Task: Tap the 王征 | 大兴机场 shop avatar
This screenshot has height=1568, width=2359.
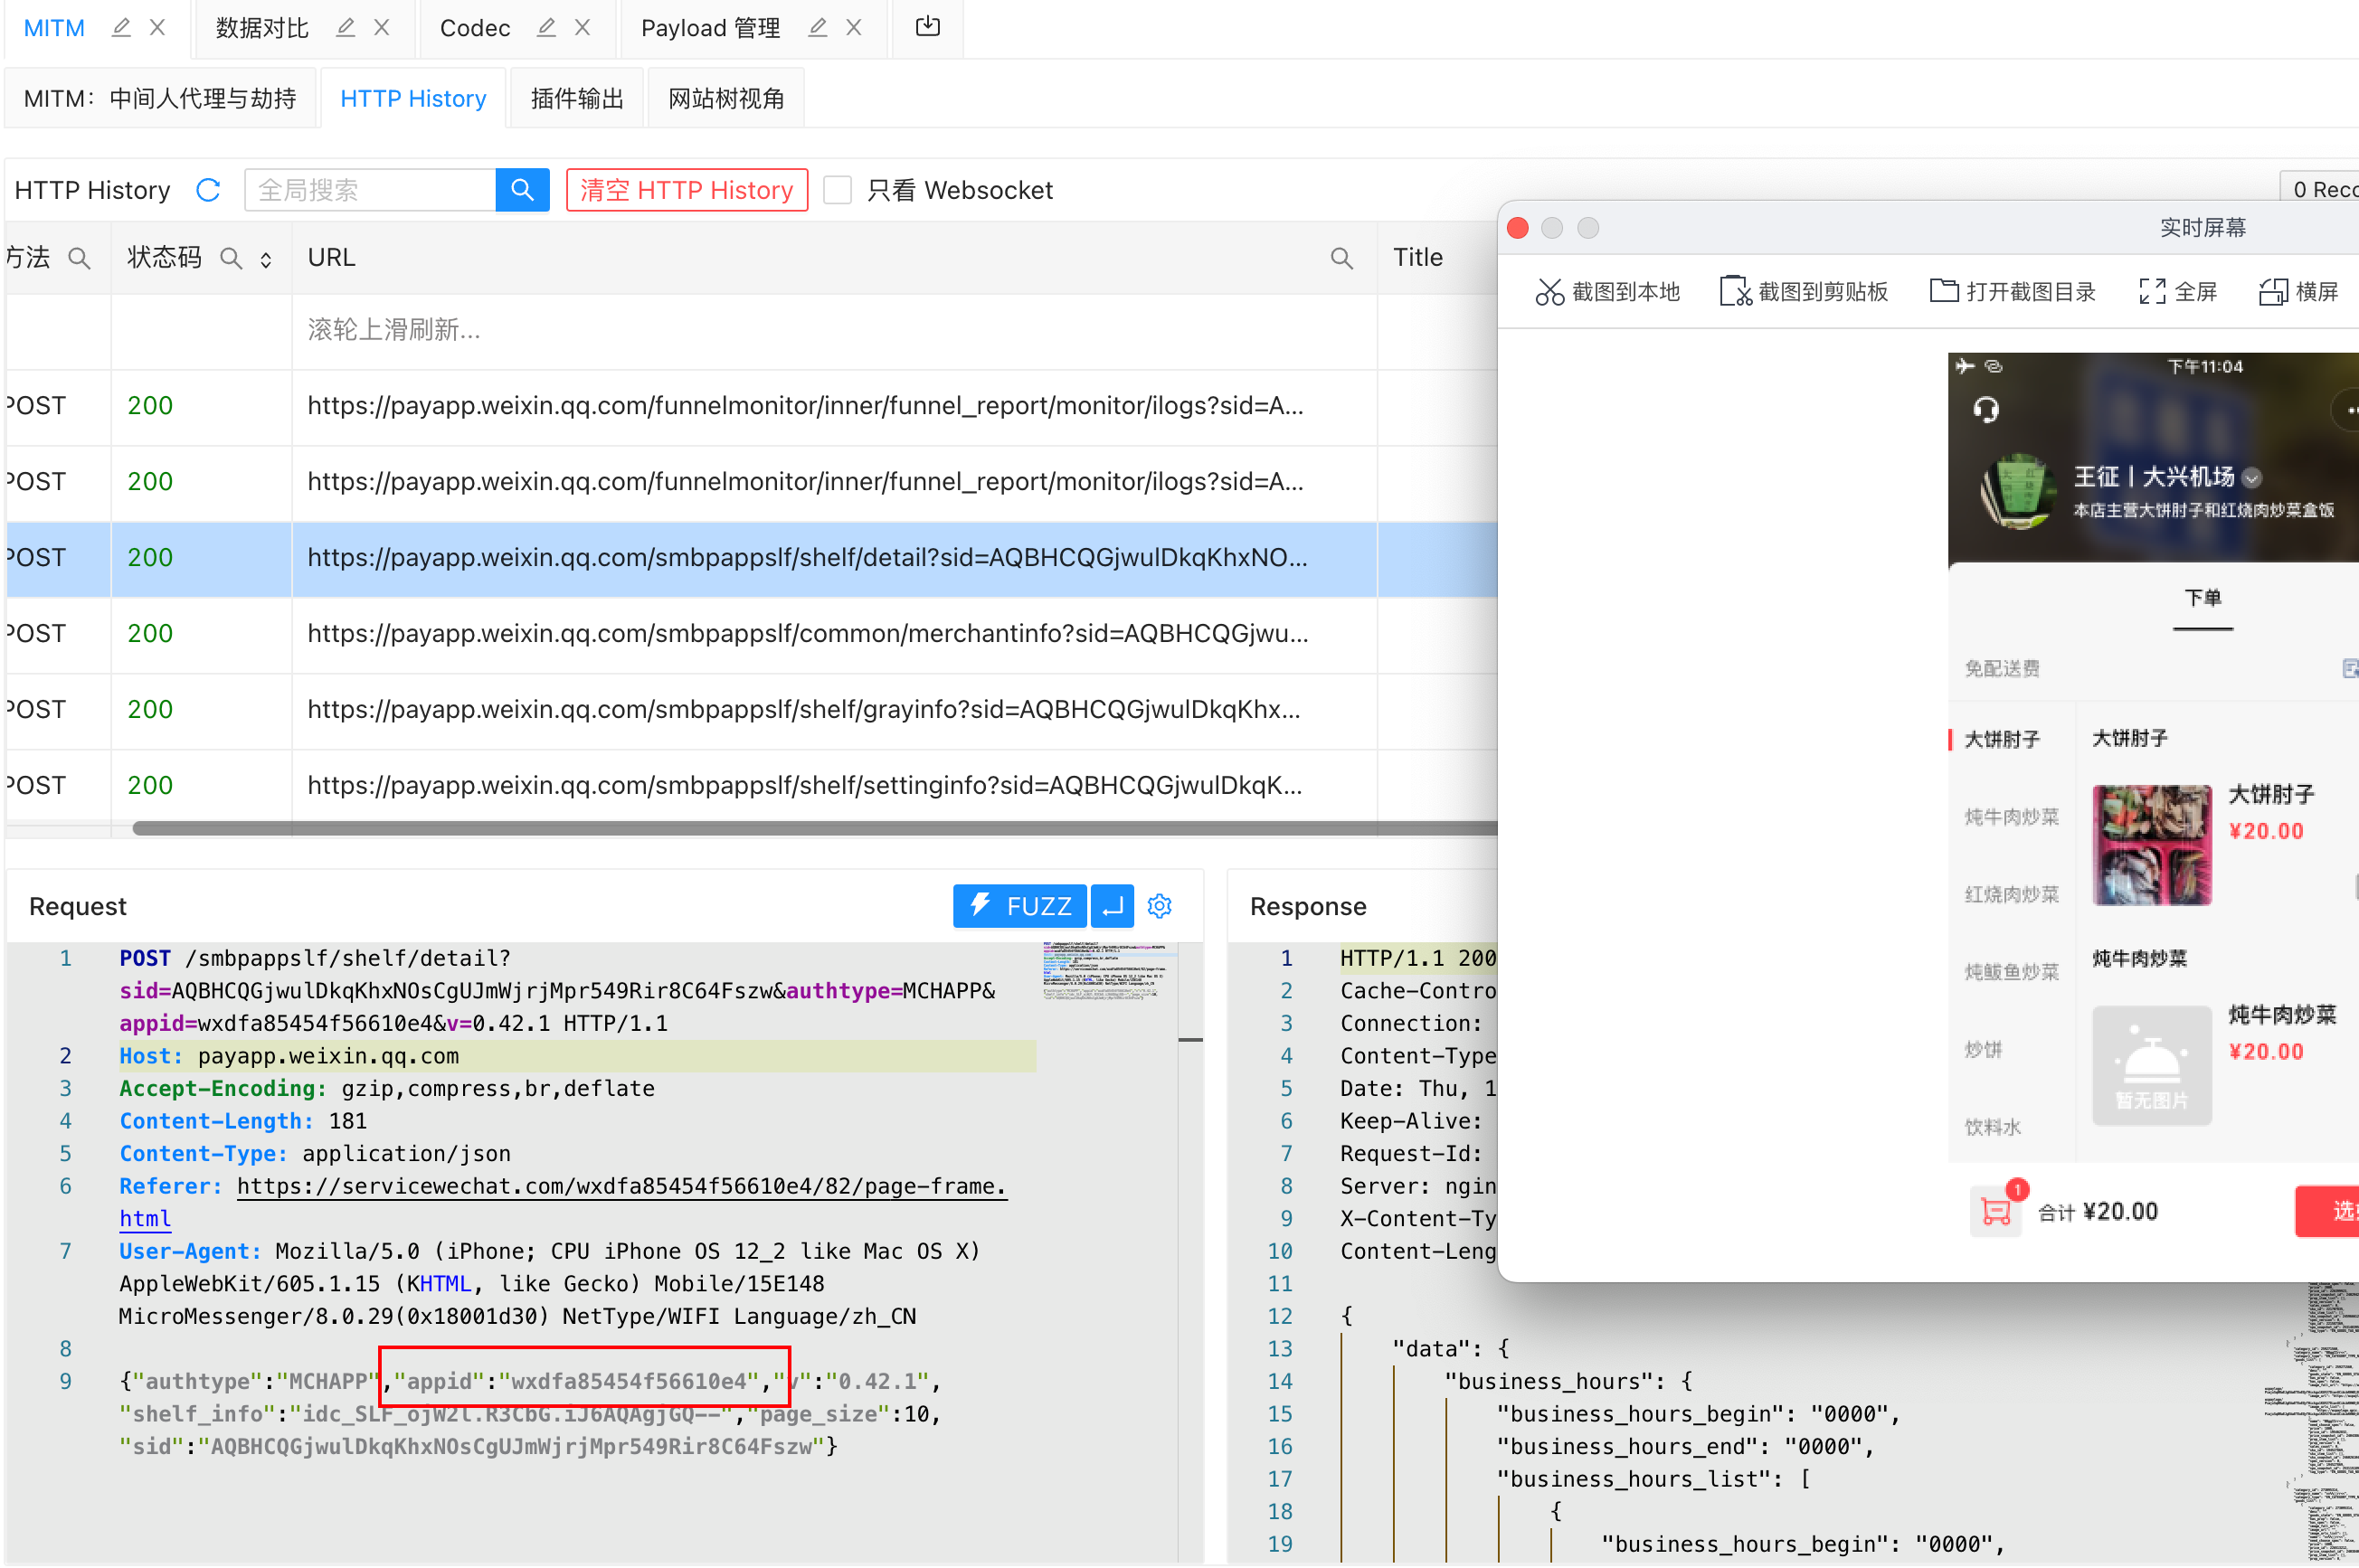Action: tap(2018, 491)
